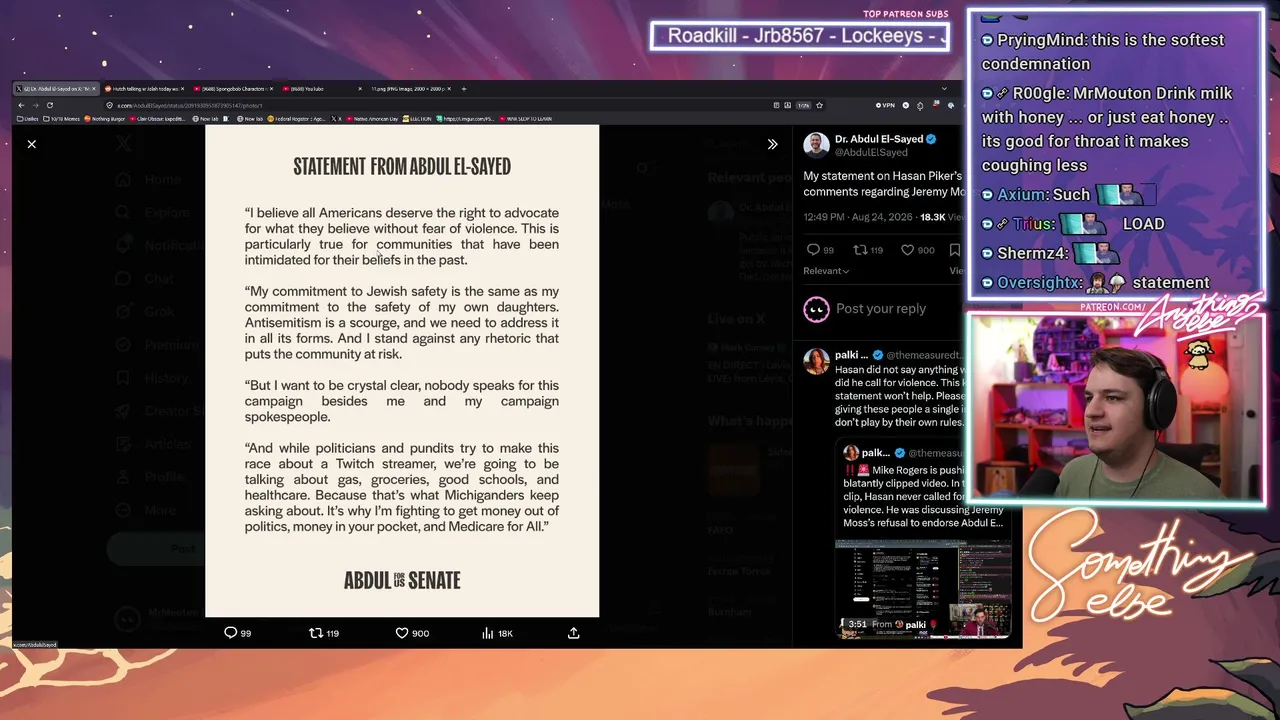Toggle reader view icon in address bar
The width and height of the screenshot is (1280, 720).
pos(776,105)
